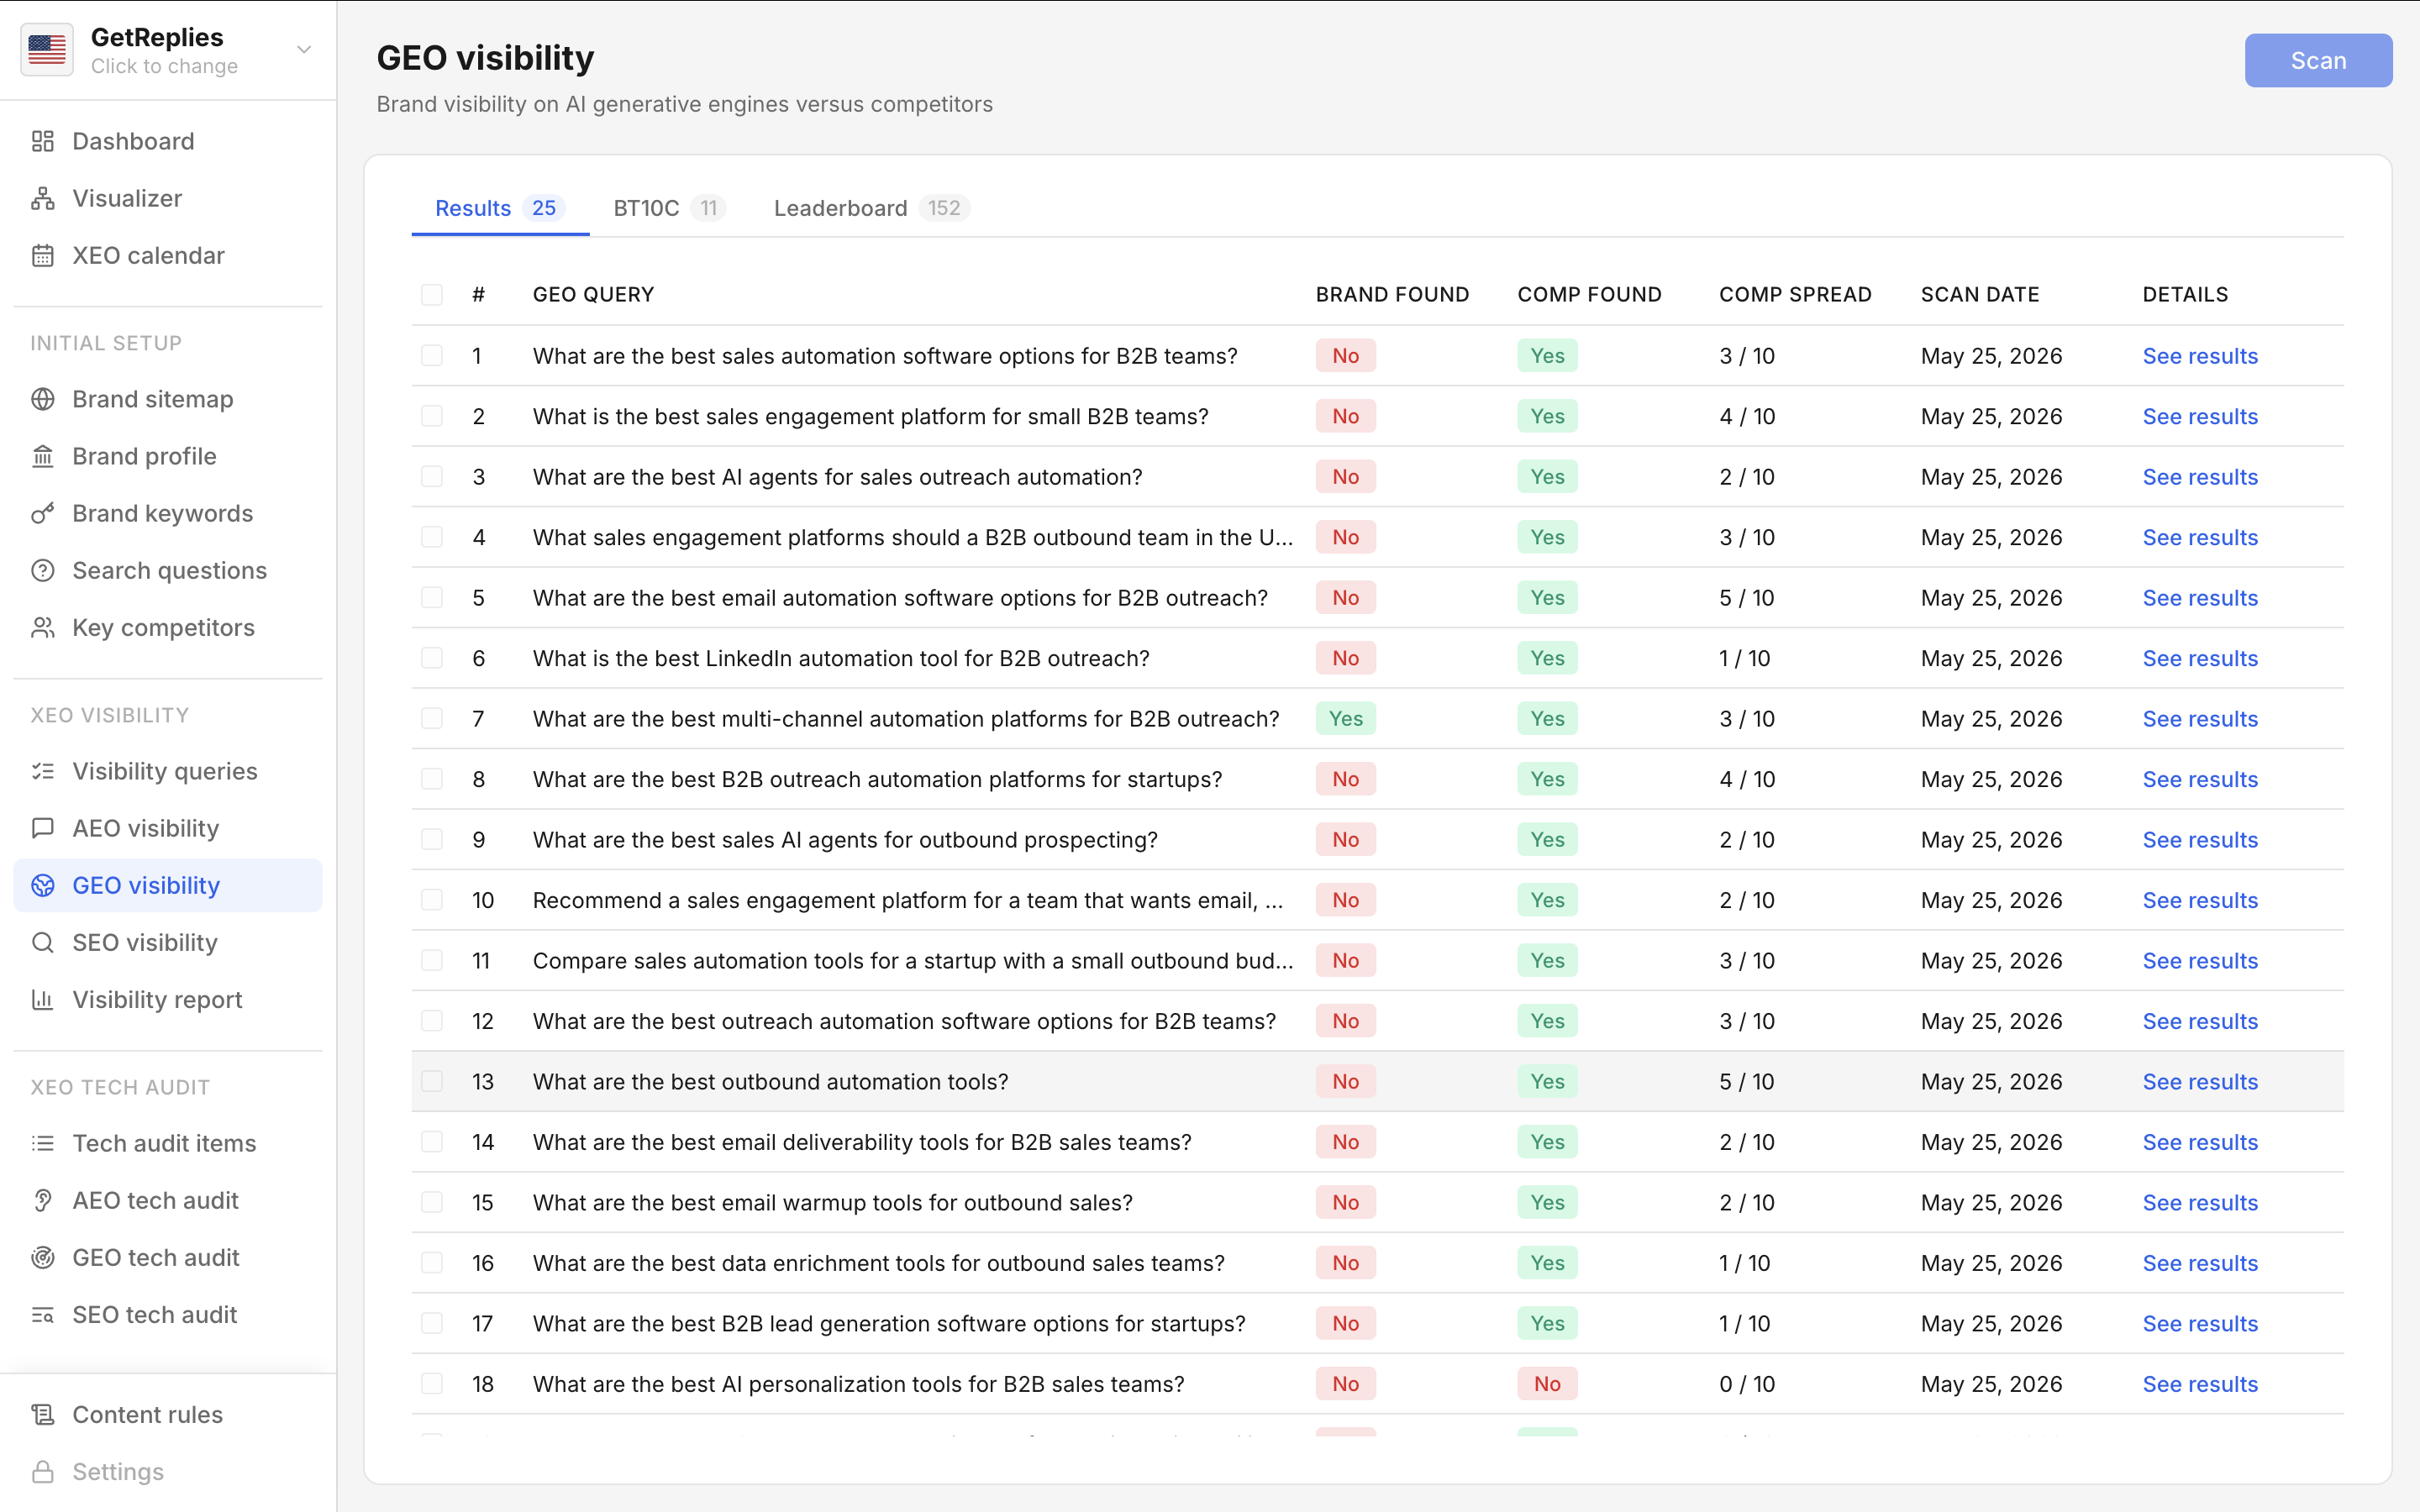Image resolution: width=2420 pixels, height=1512 pixels.
Task: Switch to the Leaderboard tab
Action: tap(871, 208)
